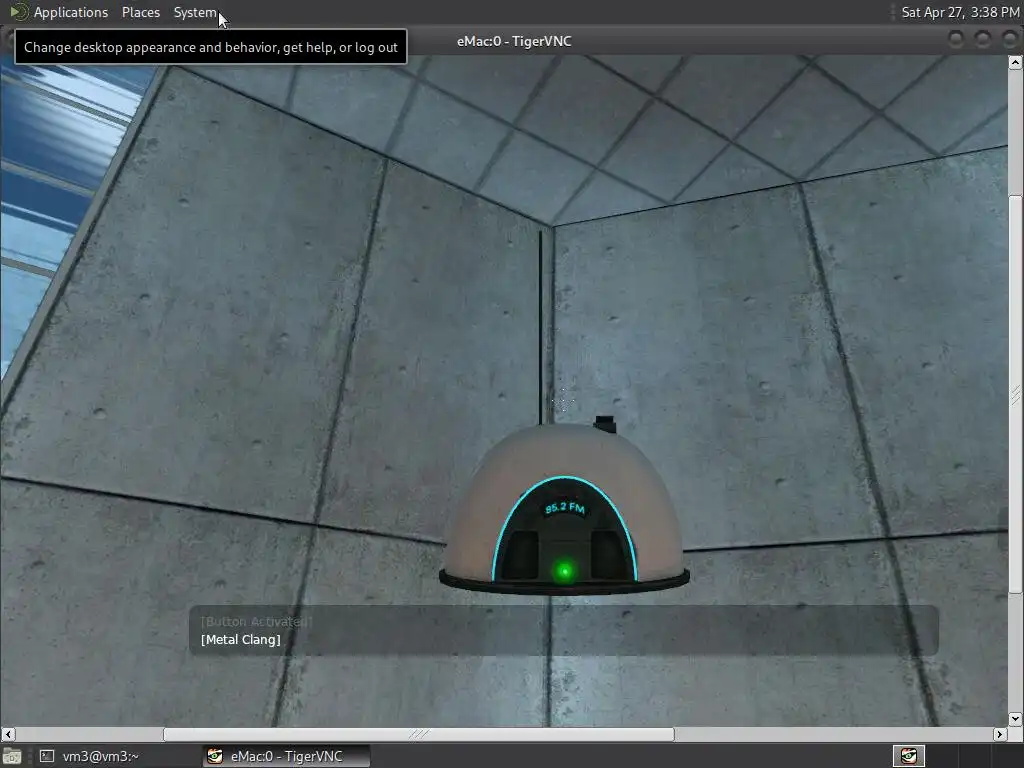The height and width of the screenshot is (768, 1024).
Task: Close the eMac:0 - TigerVNC window
Action: pos(1010,40)
